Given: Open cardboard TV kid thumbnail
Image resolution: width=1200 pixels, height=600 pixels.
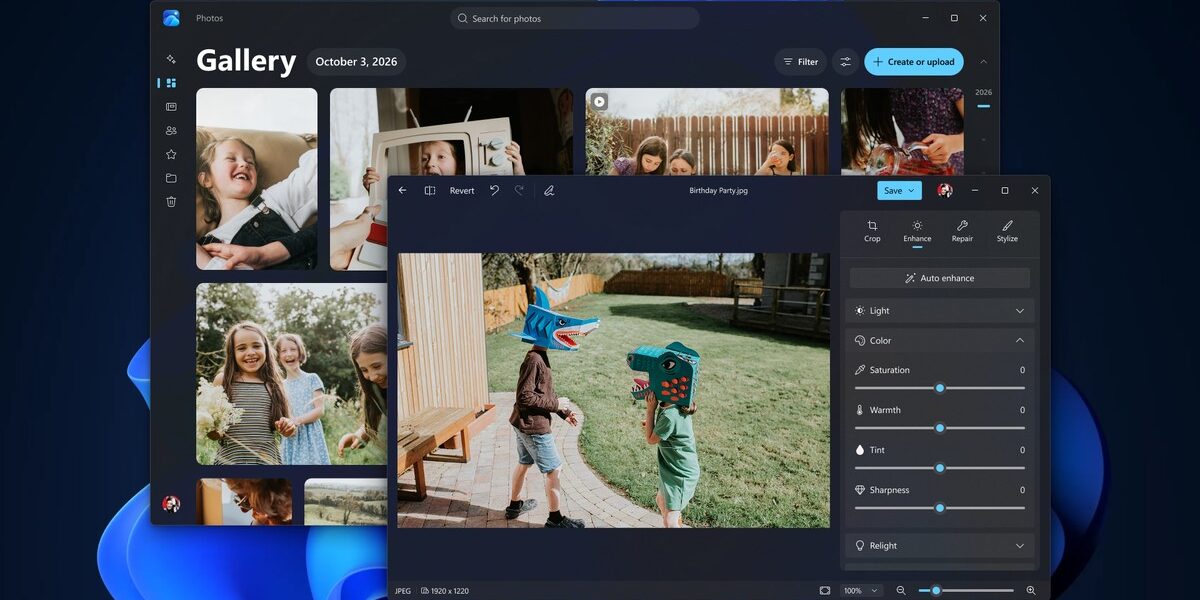Looking at the screenshot, I should [x=452, y=131].
